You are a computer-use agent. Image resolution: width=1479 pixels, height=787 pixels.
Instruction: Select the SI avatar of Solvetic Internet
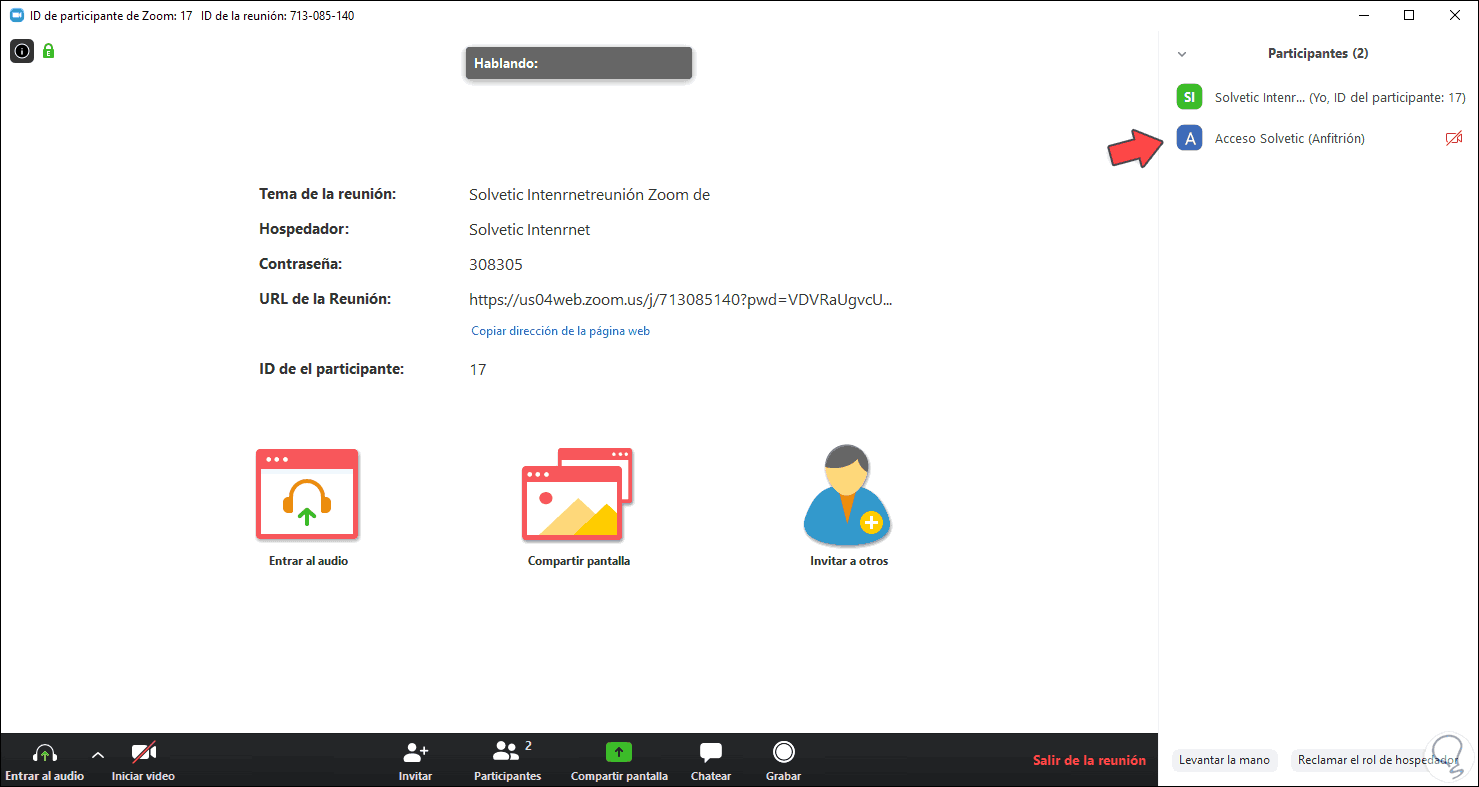[x=1189, y=97]
